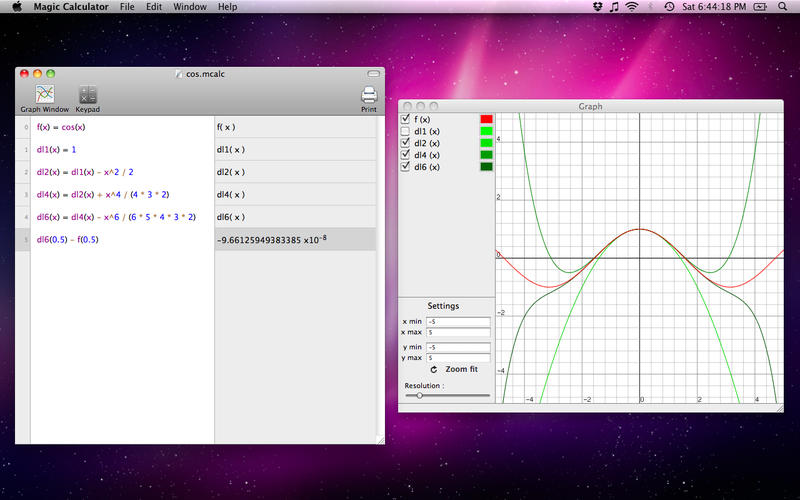Click the y max input field

click(x=457, y=357)
